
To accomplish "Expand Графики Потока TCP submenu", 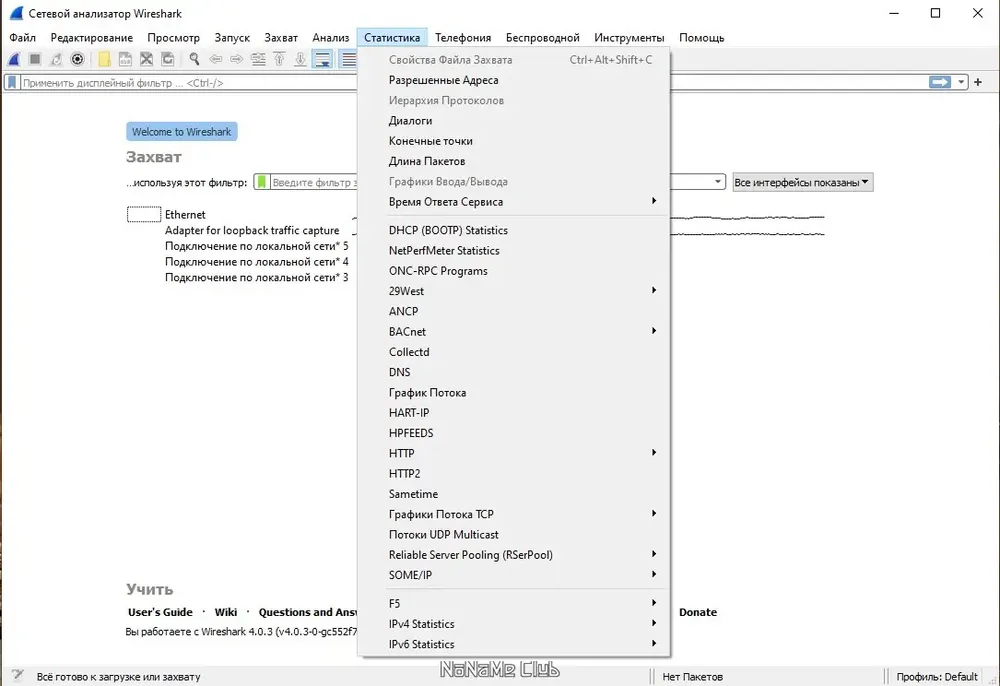I will tap(514, 514).
